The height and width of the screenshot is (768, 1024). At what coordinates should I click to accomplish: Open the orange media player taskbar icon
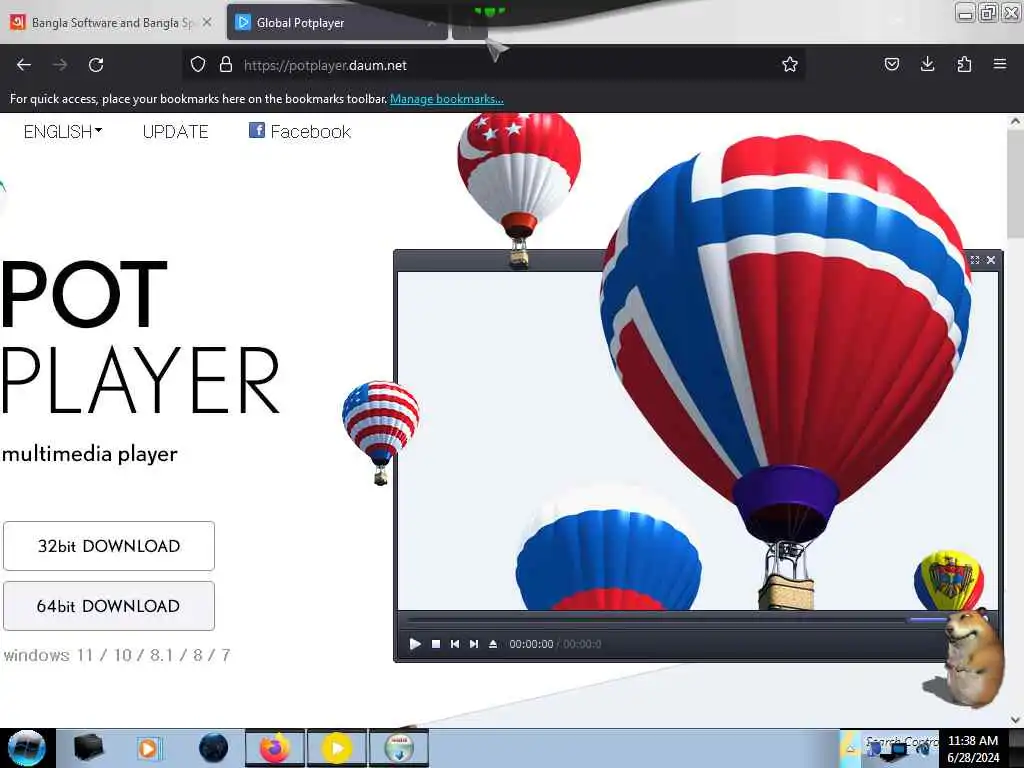150,748
